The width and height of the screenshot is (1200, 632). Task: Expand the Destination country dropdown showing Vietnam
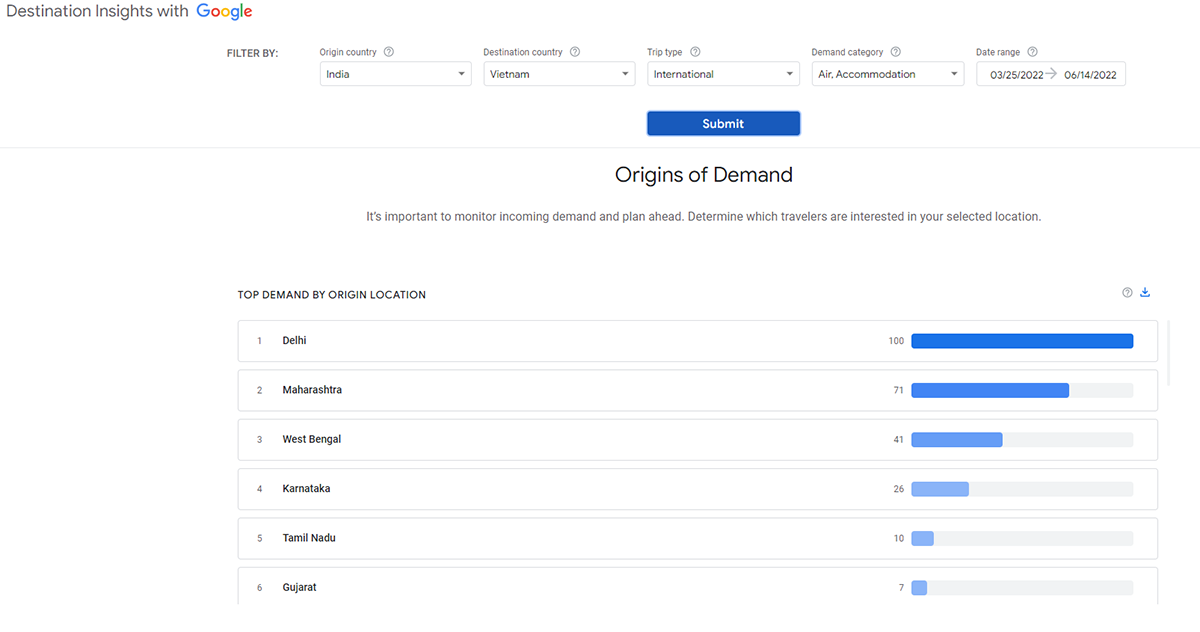(559, 74)
